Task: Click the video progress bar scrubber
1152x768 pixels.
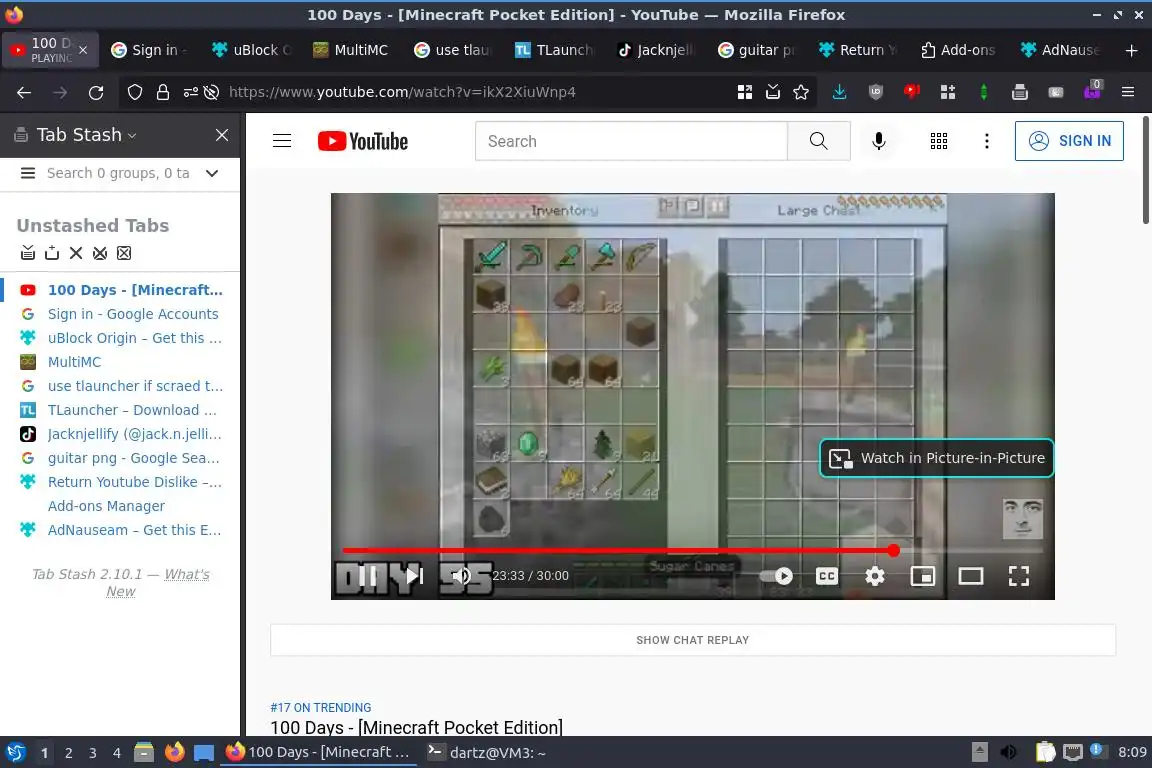Action: [x=893, y=550]
